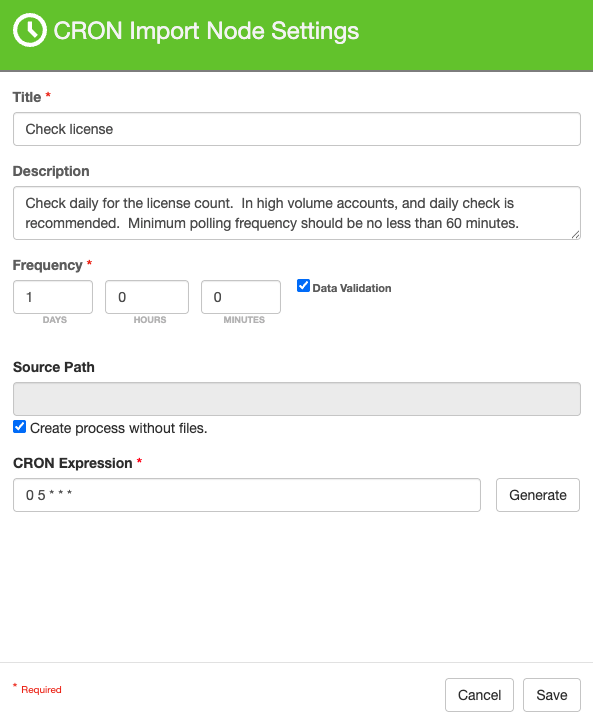Image resolution: width=593 pixels, height=725 pixels.
Task: Toggle the Data Validation checkbox
Action: click(303, 286)
